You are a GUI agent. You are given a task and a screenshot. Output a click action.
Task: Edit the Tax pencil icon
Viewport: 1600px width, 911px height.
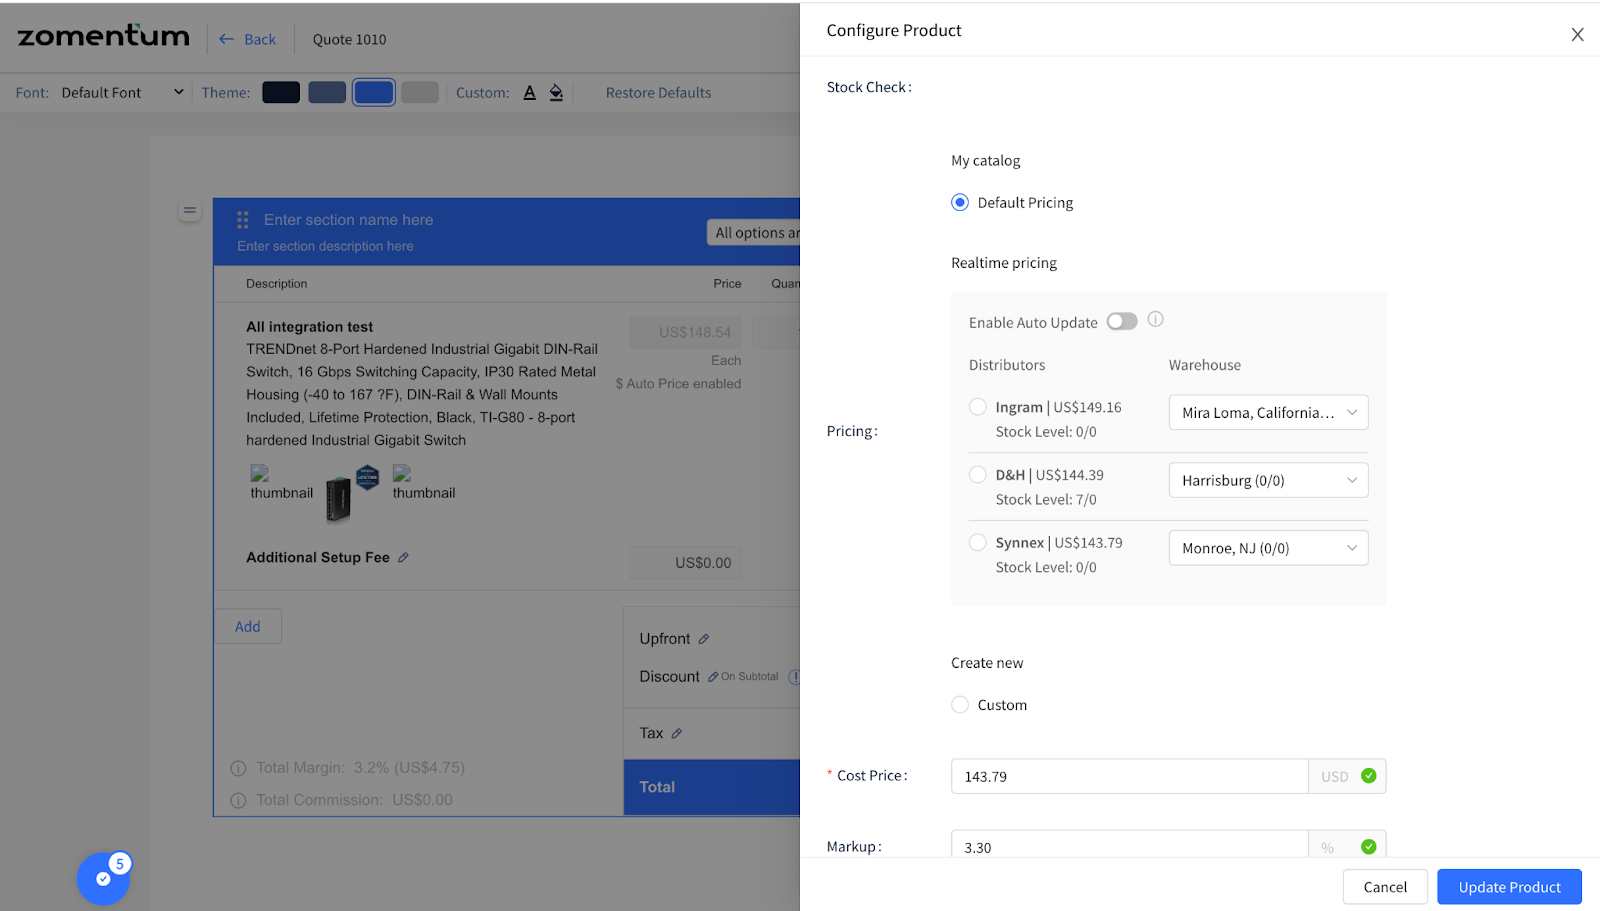[677, 733]
